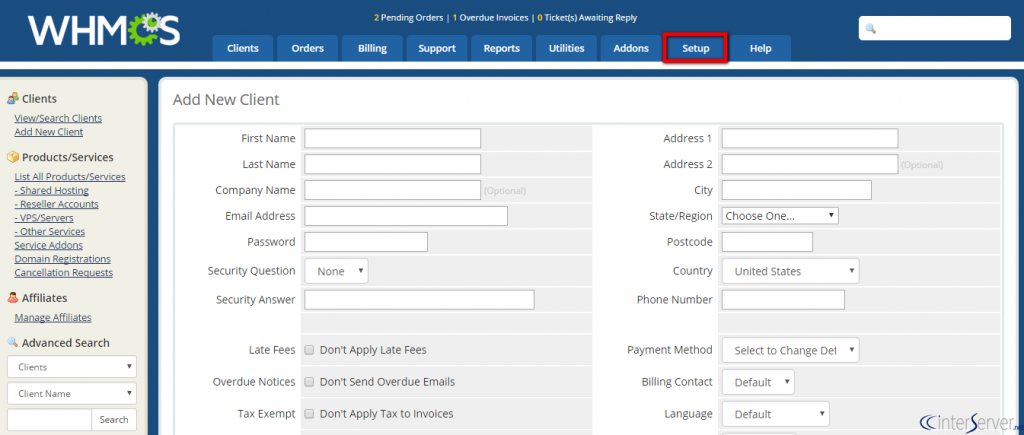The image size is (1024, 435).
Task: Click the Advanced Search Search button
Action: click(114, 420)
